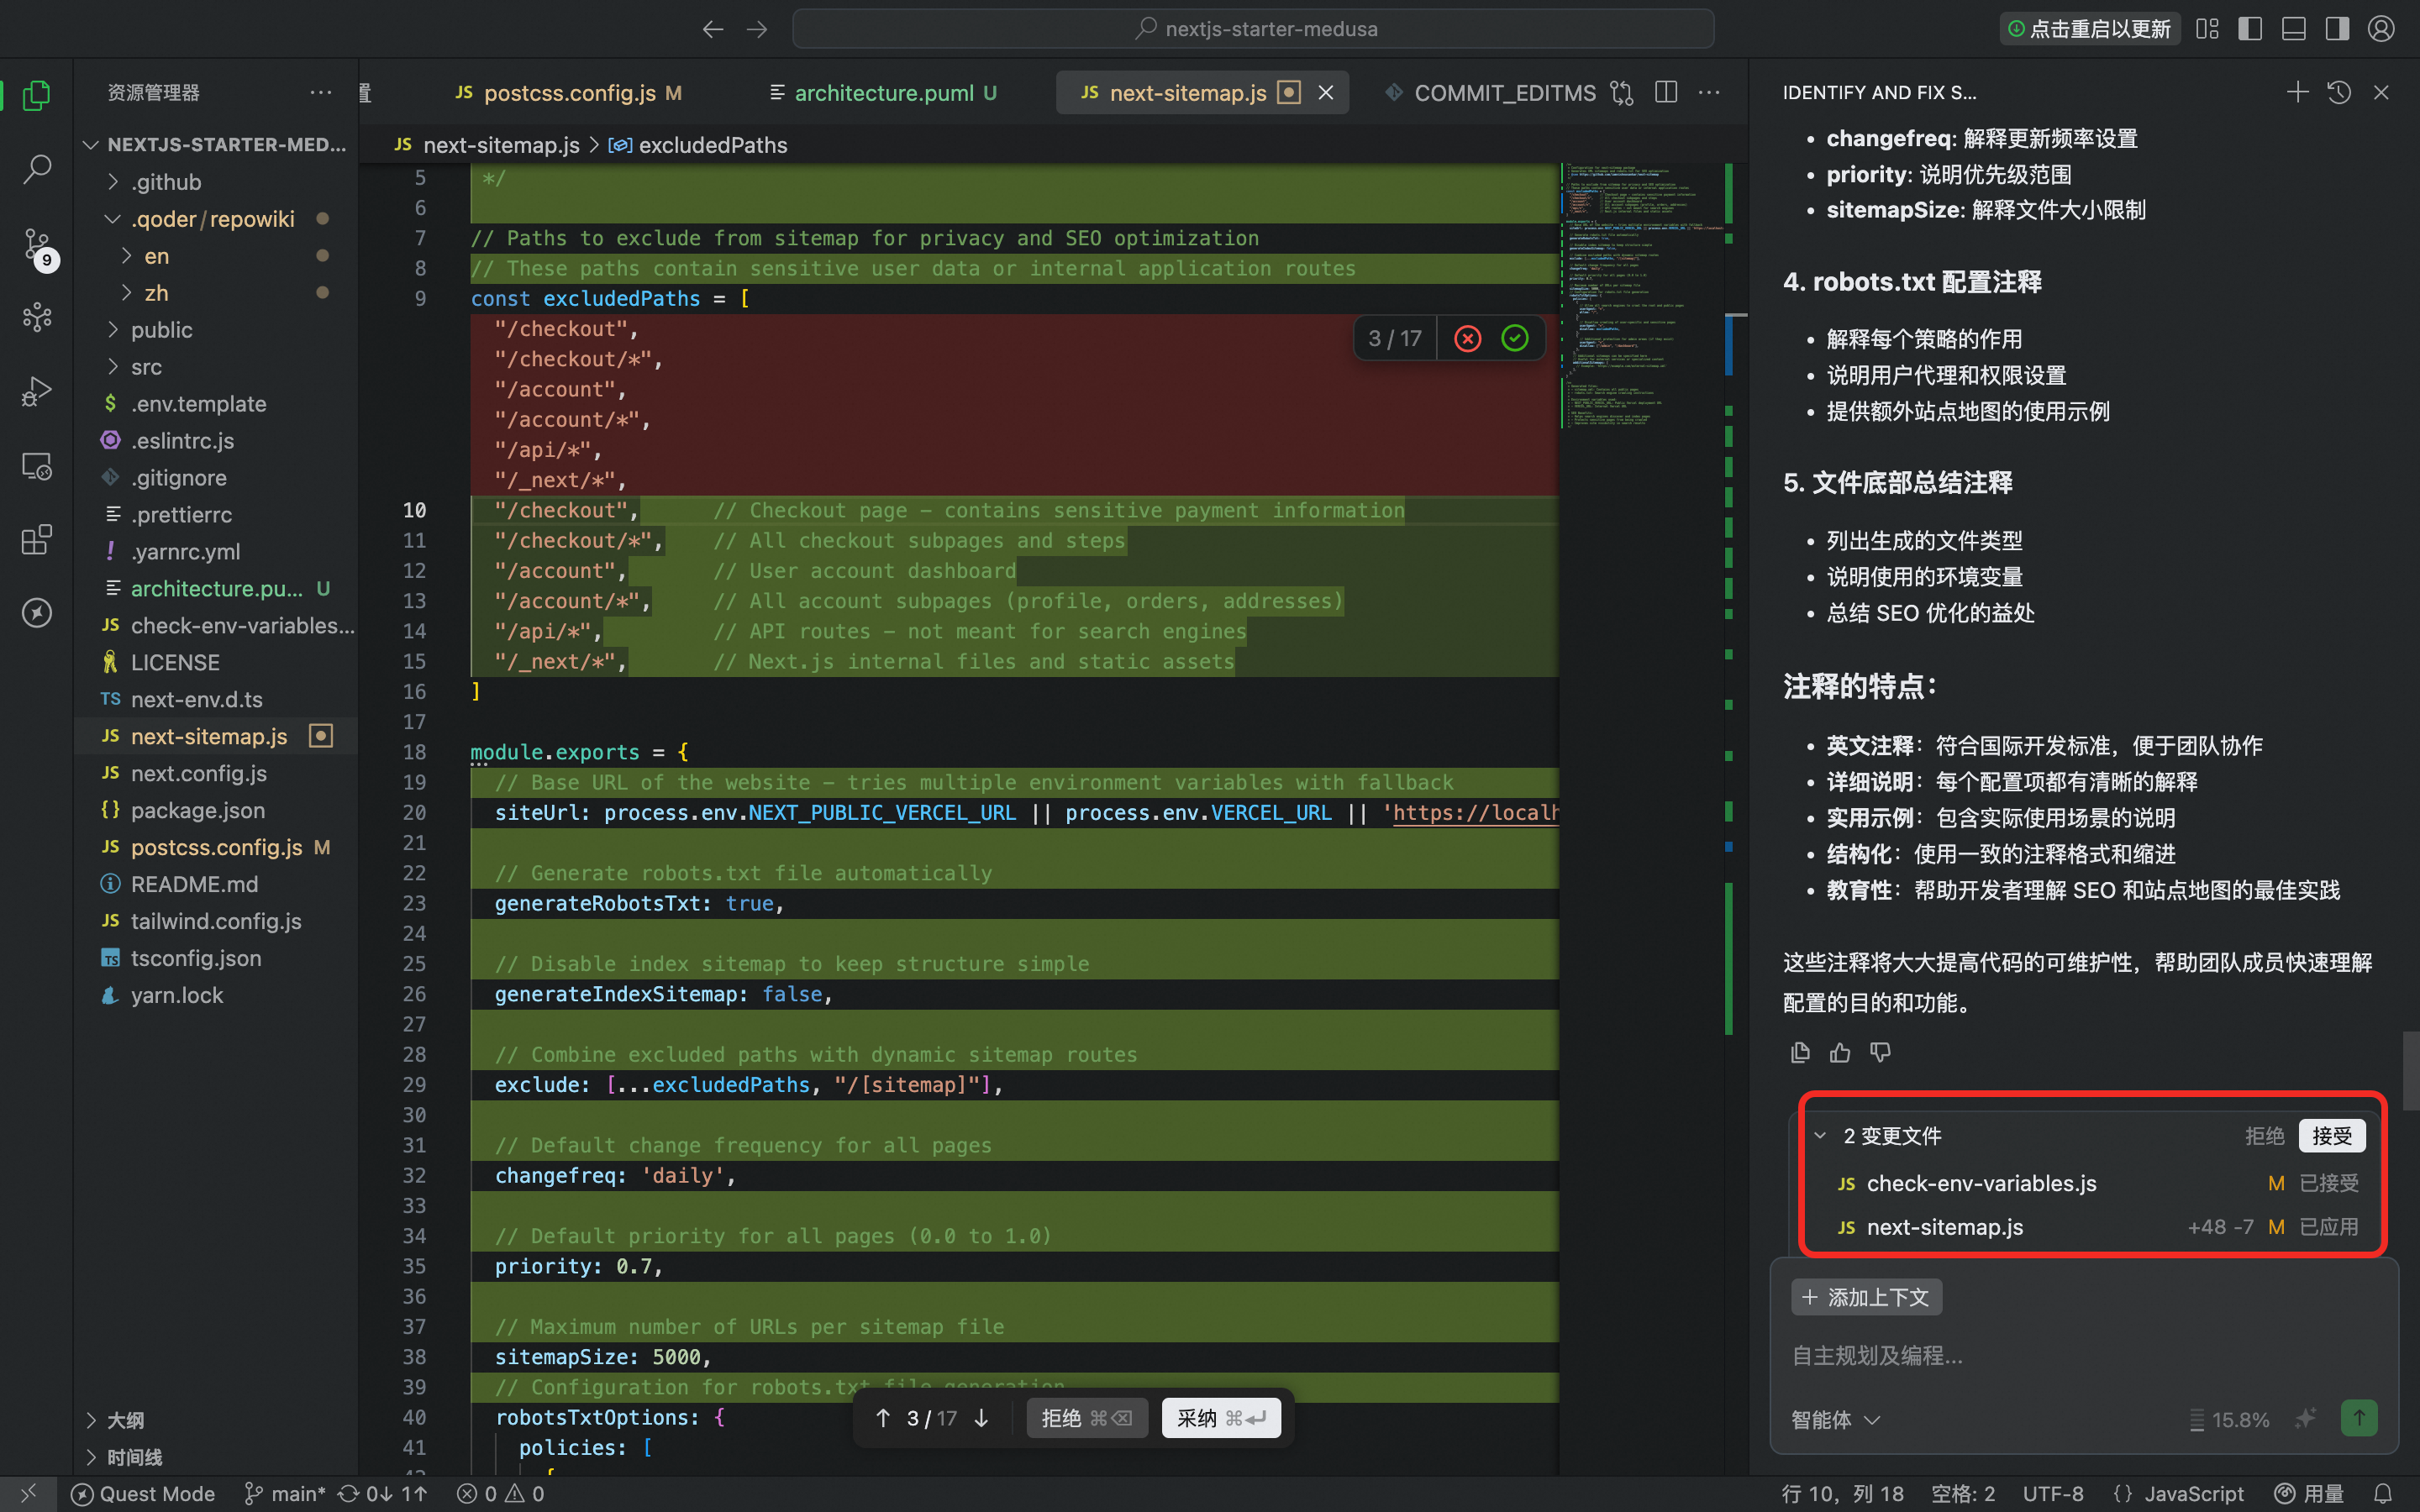This screenshot has height=1512, width=2420.
Task: Open Run and Debug view
Action: point(37,391)
